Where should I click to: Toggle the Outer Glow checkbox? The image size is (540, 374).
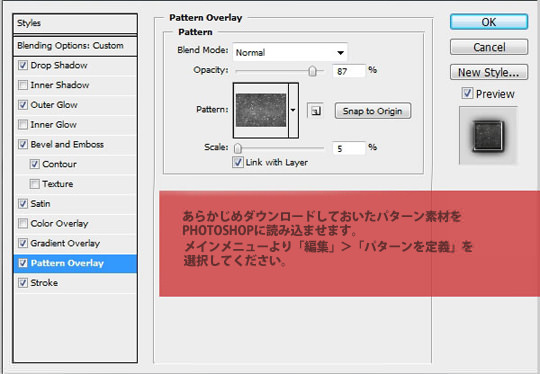23,105
